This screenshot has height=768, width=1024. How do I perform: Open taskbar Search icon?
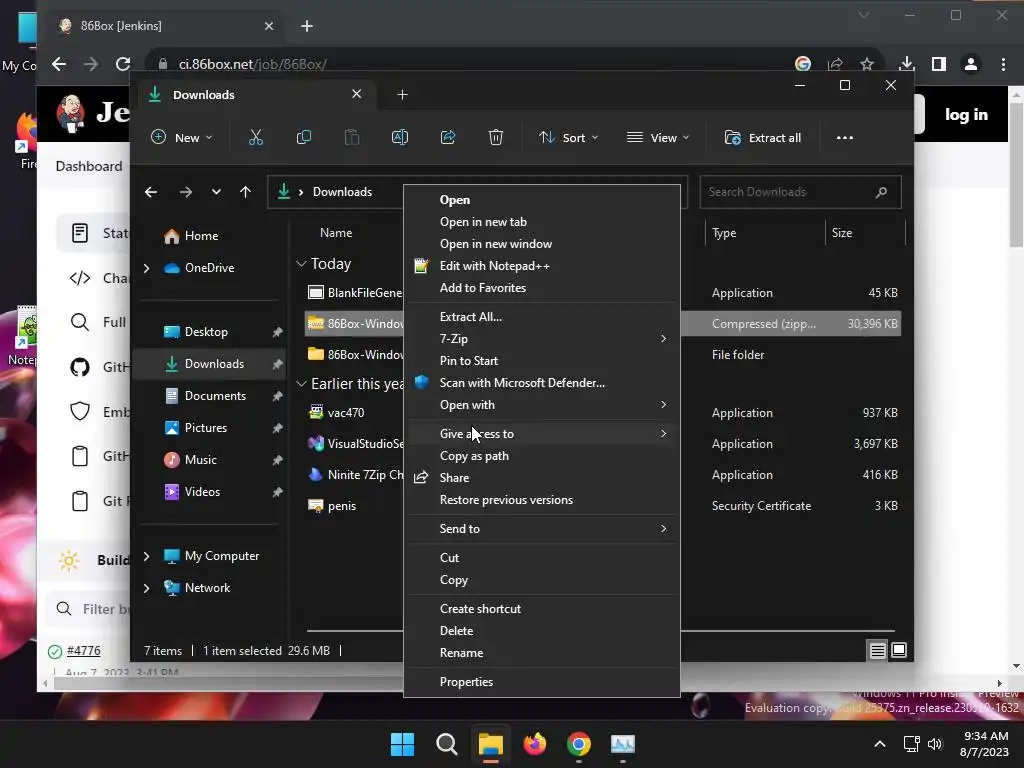click(447, 744)
